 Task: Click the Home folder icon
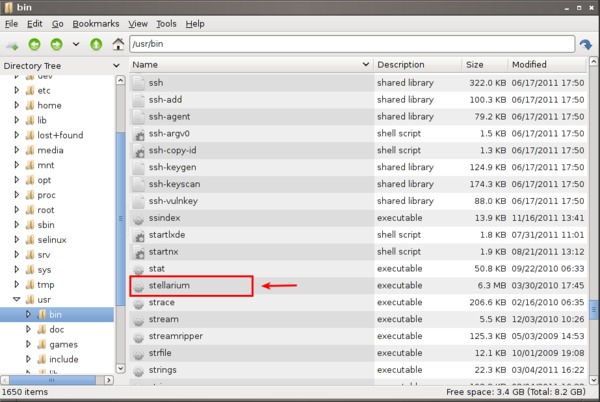point(118,44)
